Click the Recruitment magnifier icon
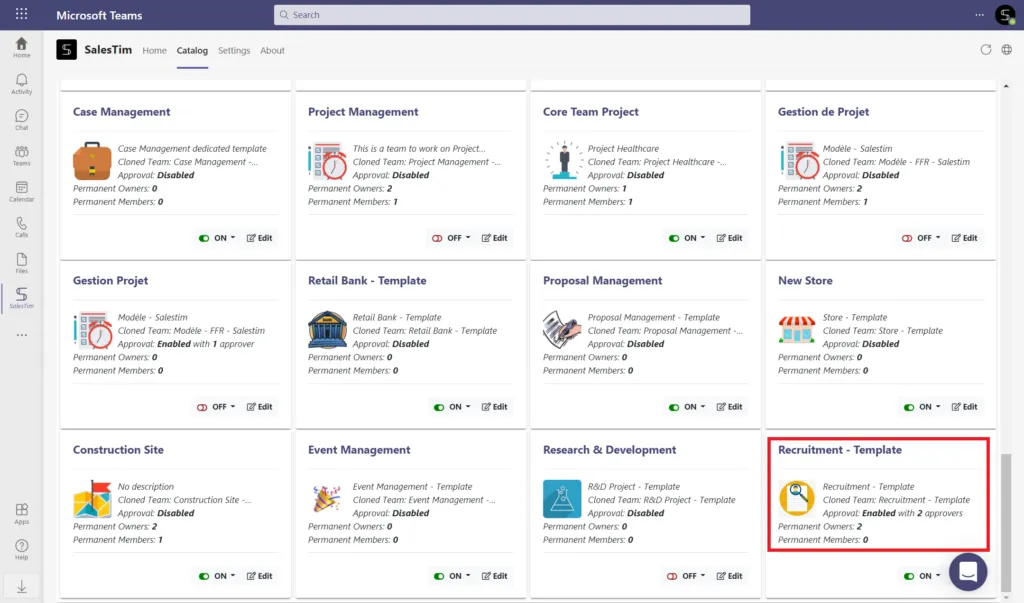 click(x=797, y=498)
